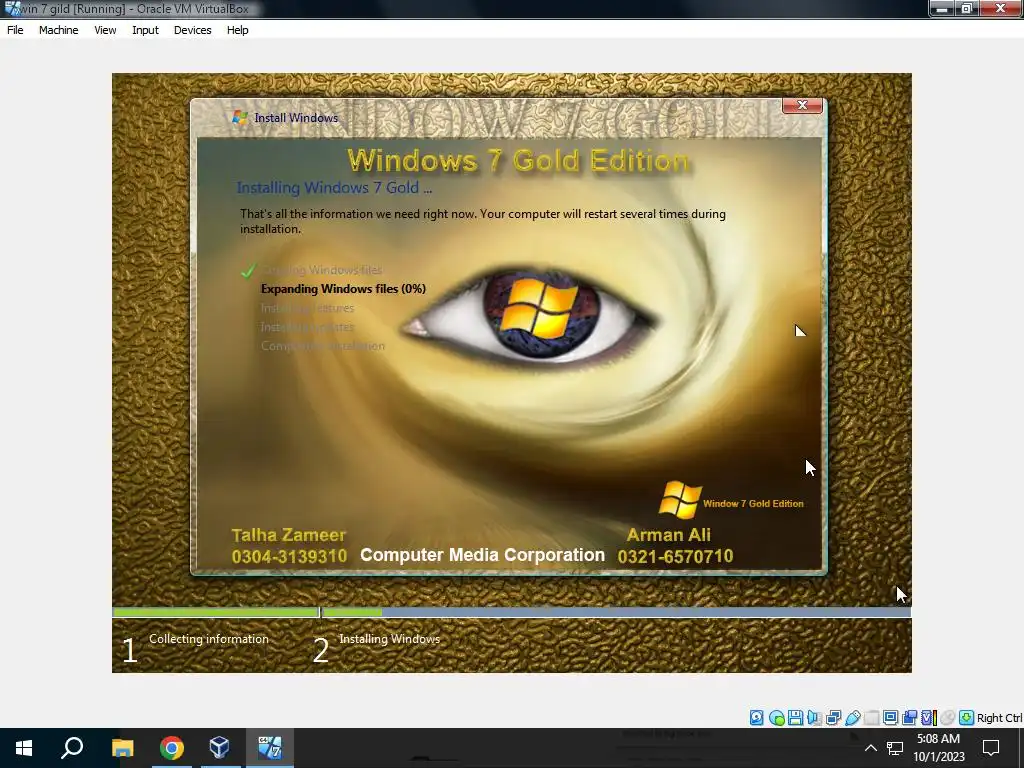Click the phone number 0321-6570710
Viewport: 1024px width, 768px height.
(x=675, y=556)
